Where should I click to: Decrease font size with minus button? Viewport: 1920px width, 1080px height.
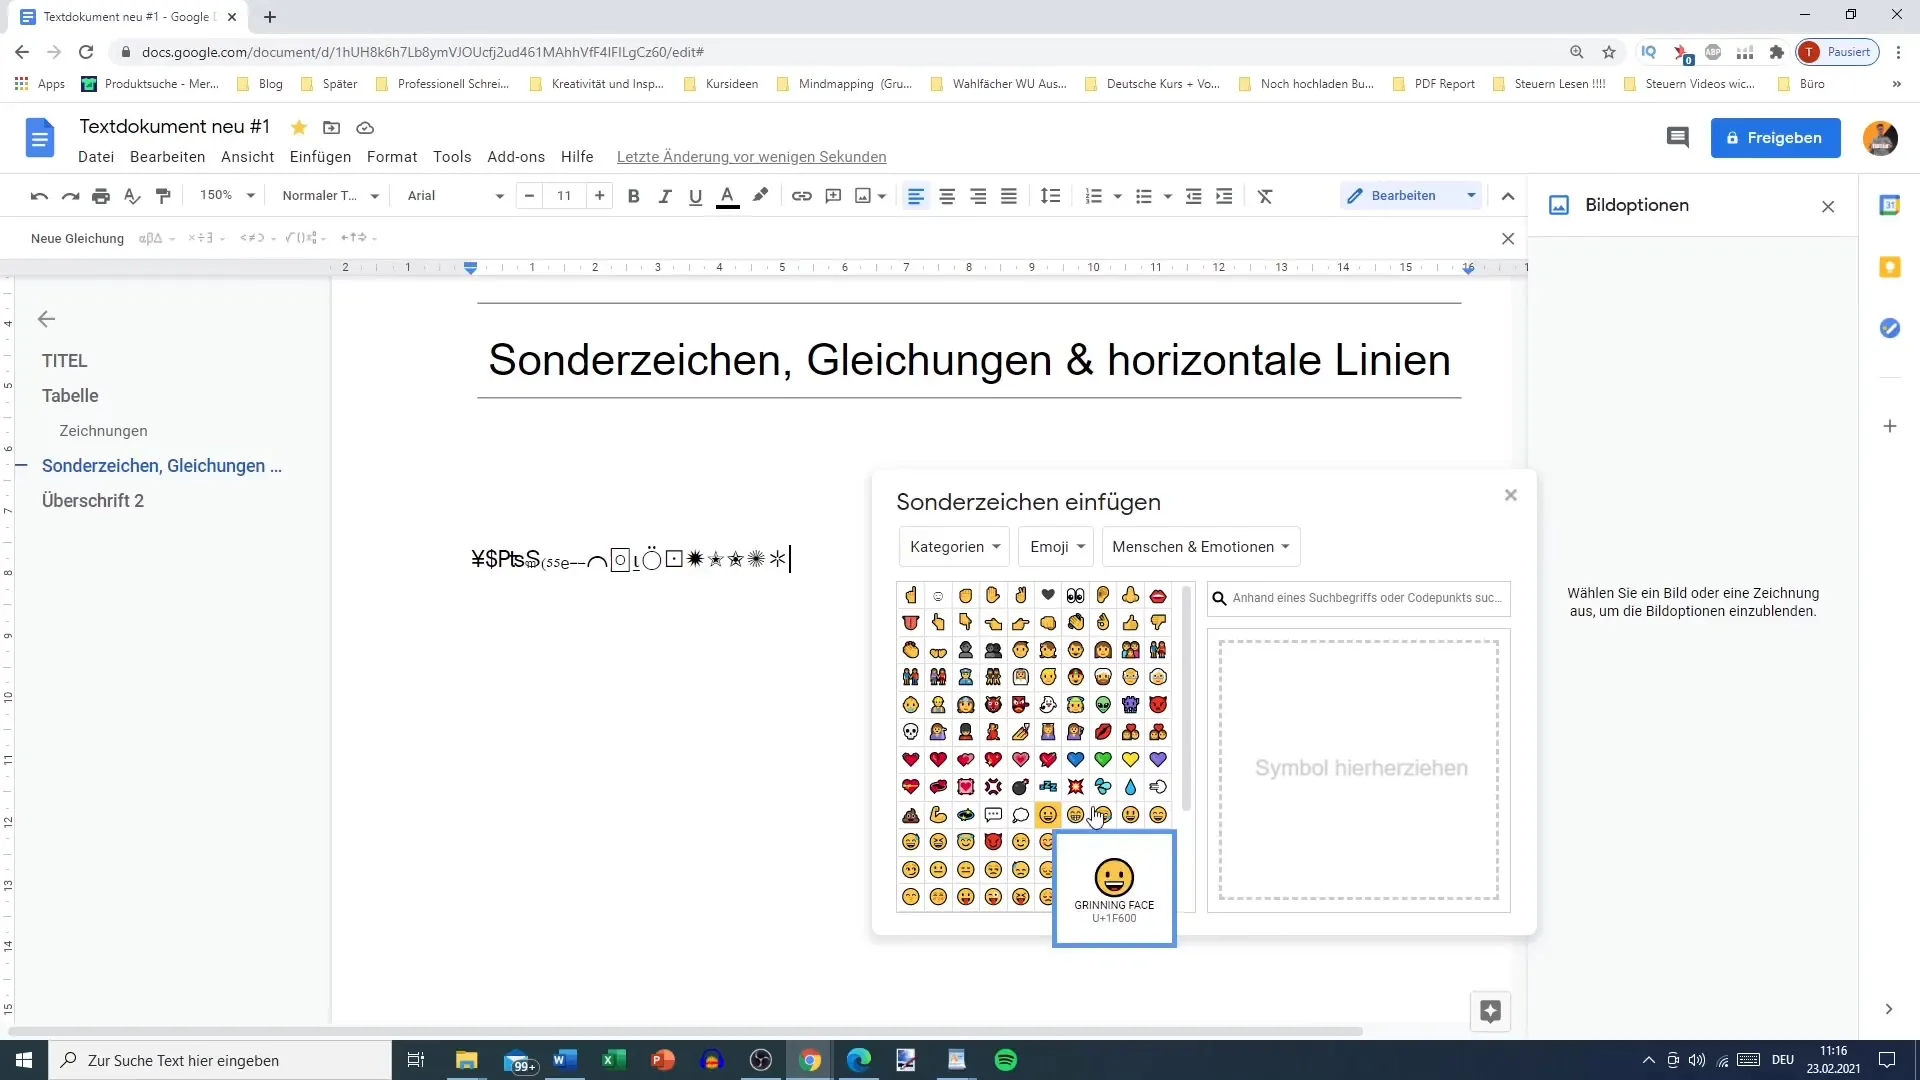coord(529,195)
